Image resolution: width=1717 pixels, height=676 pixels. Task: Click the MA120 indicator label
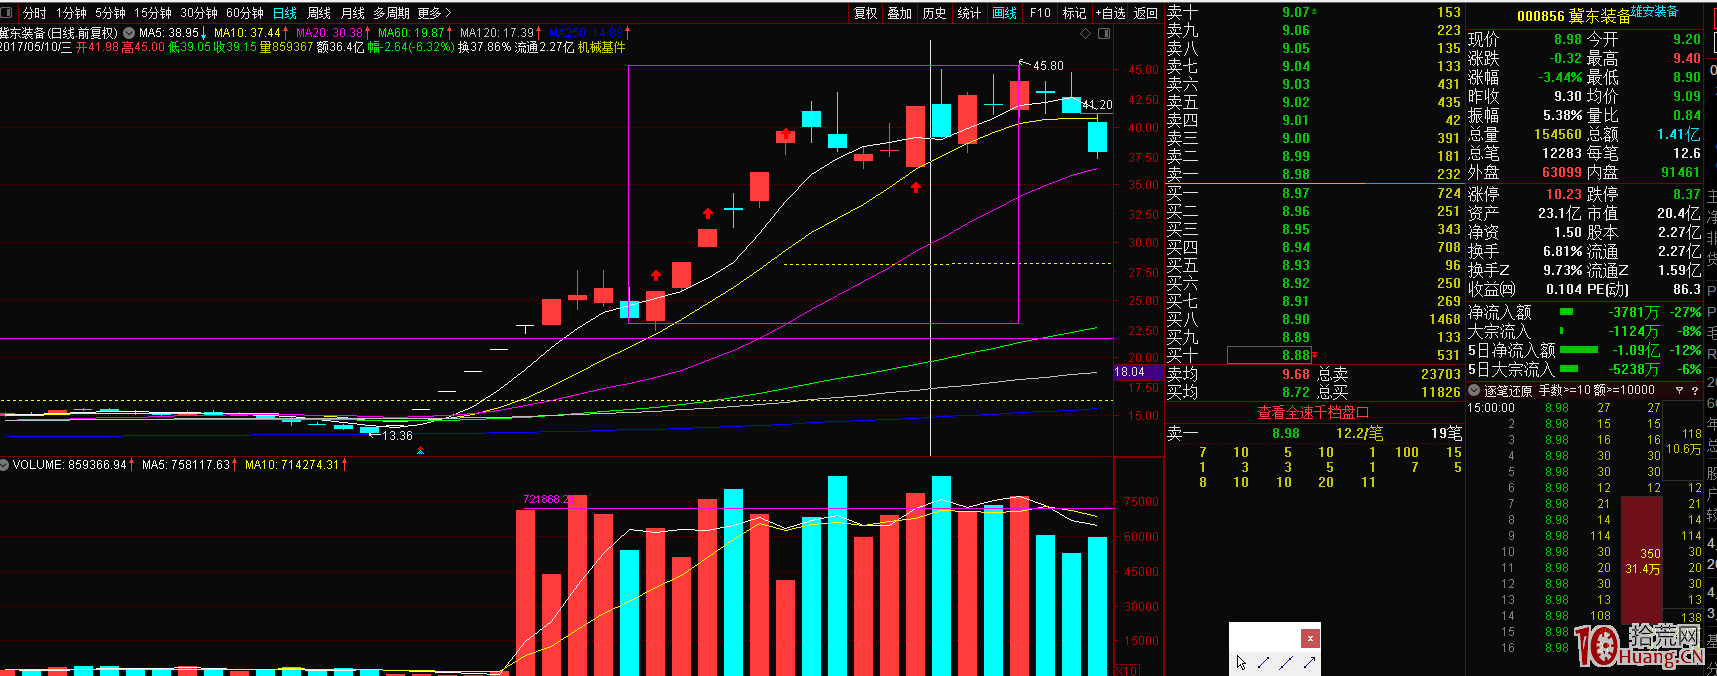pos(501,33)
